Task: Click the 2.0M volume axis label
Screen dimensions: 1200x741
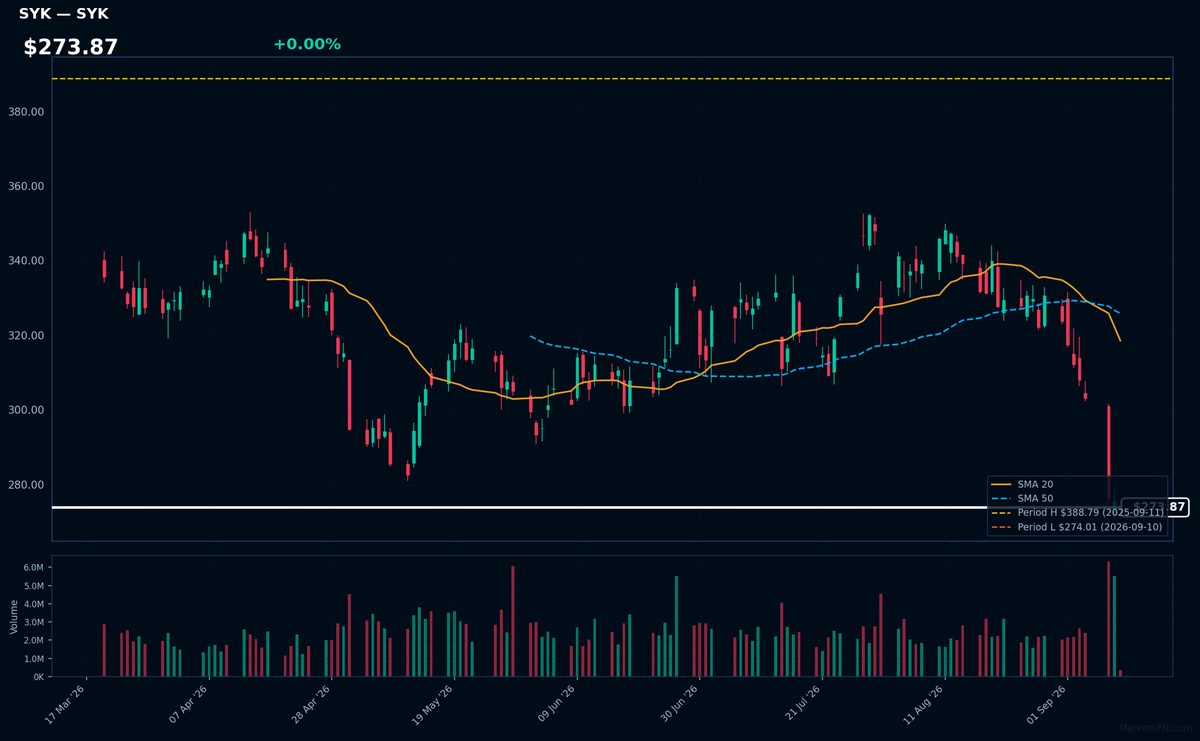Action: 35,641
